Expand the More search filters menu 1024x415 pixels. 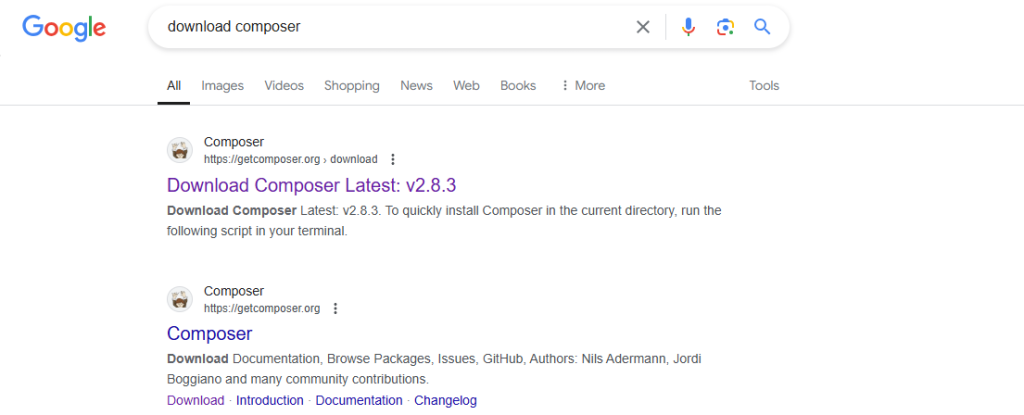pos(583,86)
